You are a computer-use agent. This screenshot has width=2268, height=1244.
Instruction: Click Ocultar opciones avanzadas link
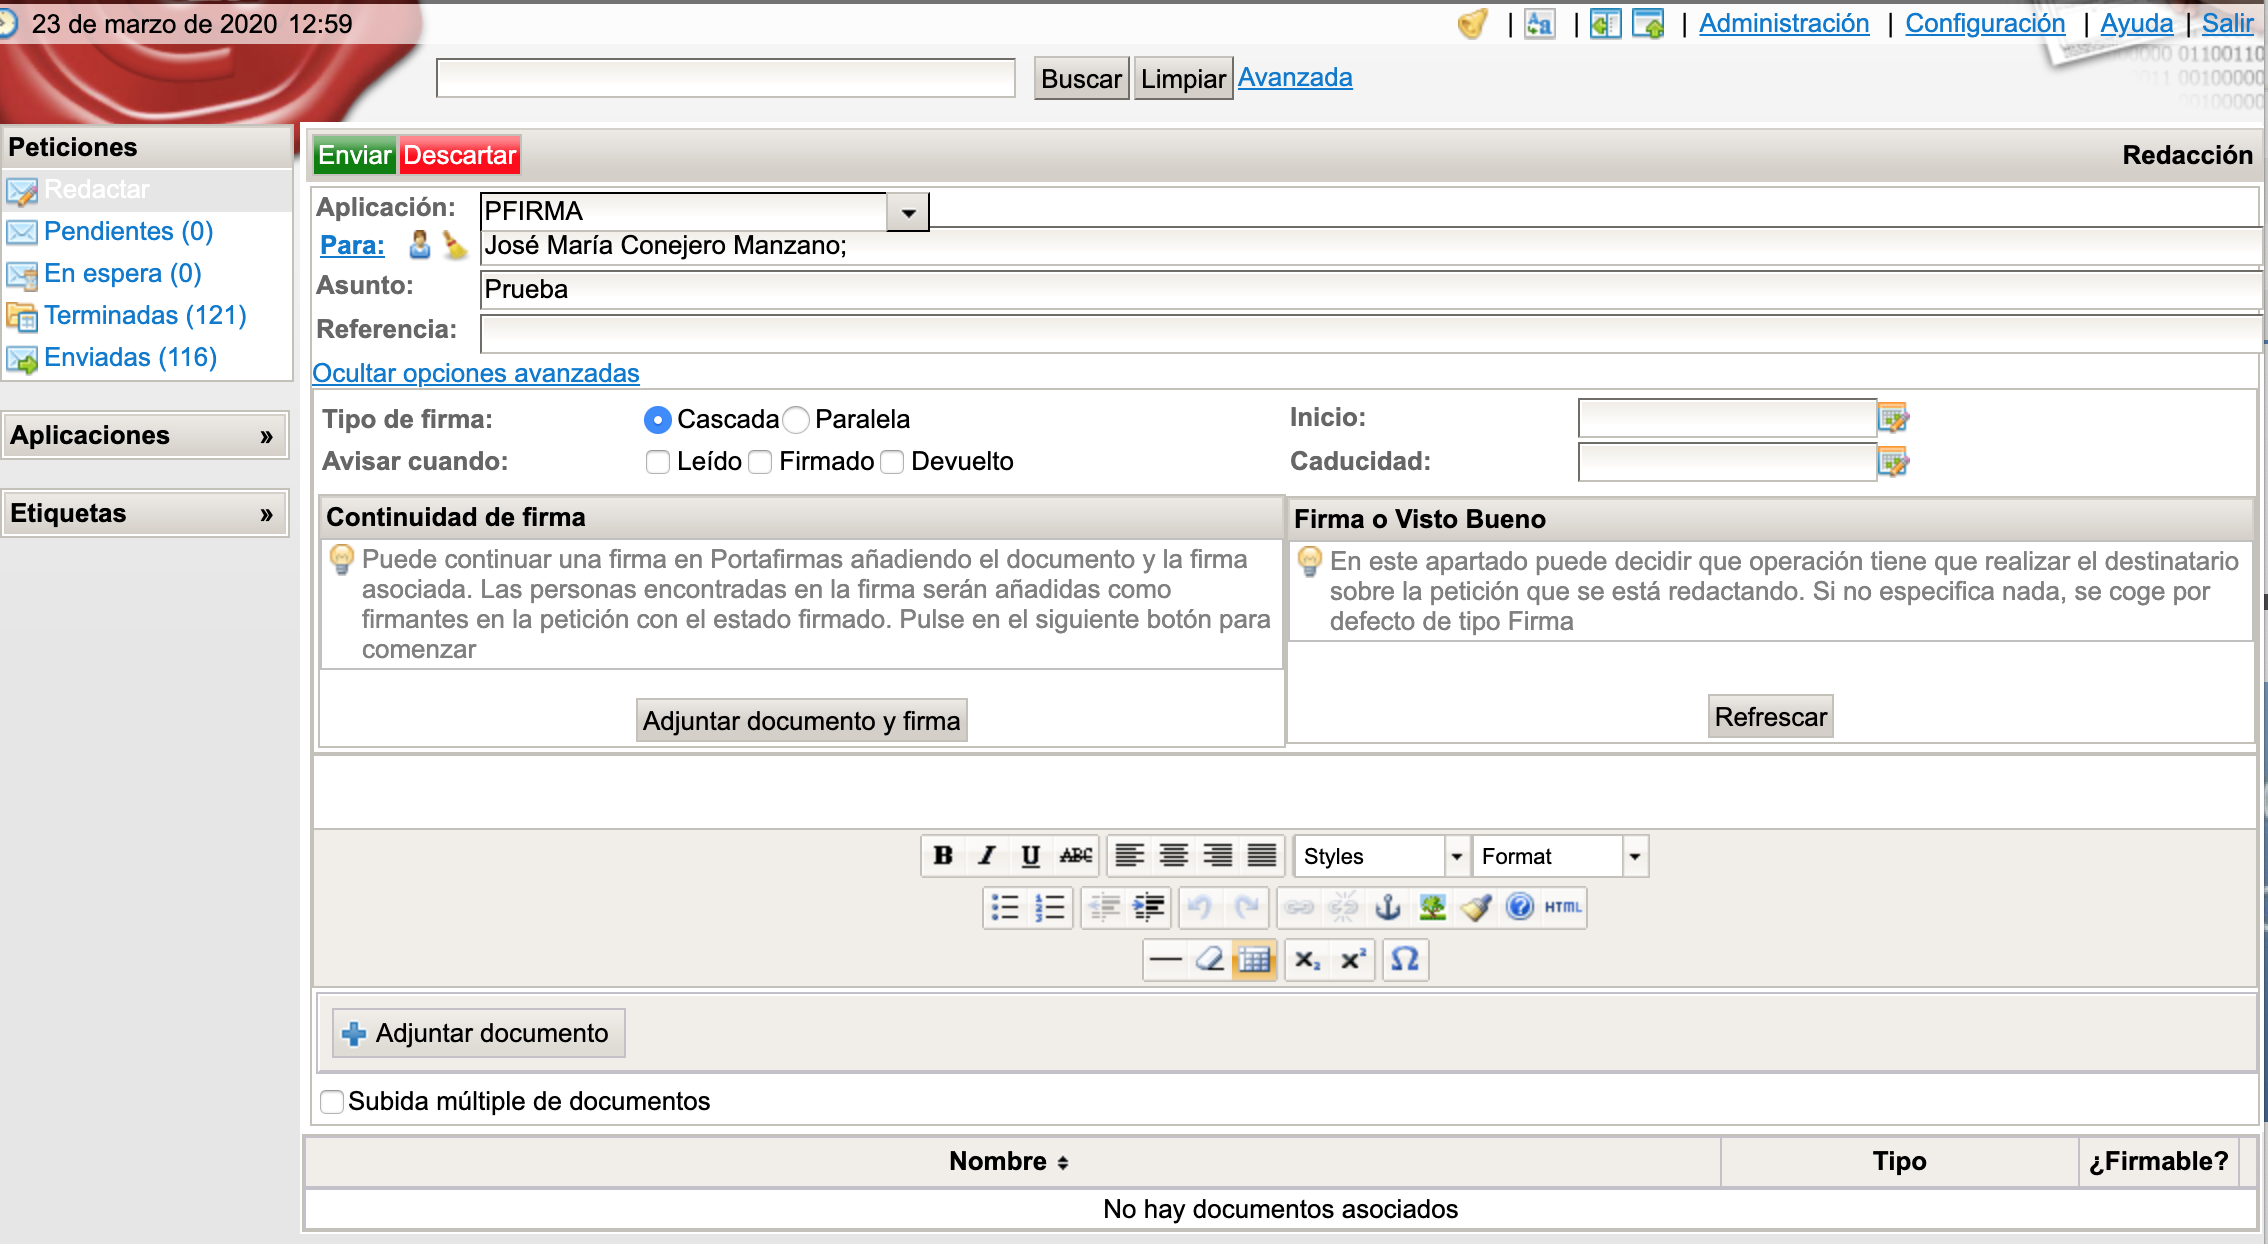click(x=476, y=374)
